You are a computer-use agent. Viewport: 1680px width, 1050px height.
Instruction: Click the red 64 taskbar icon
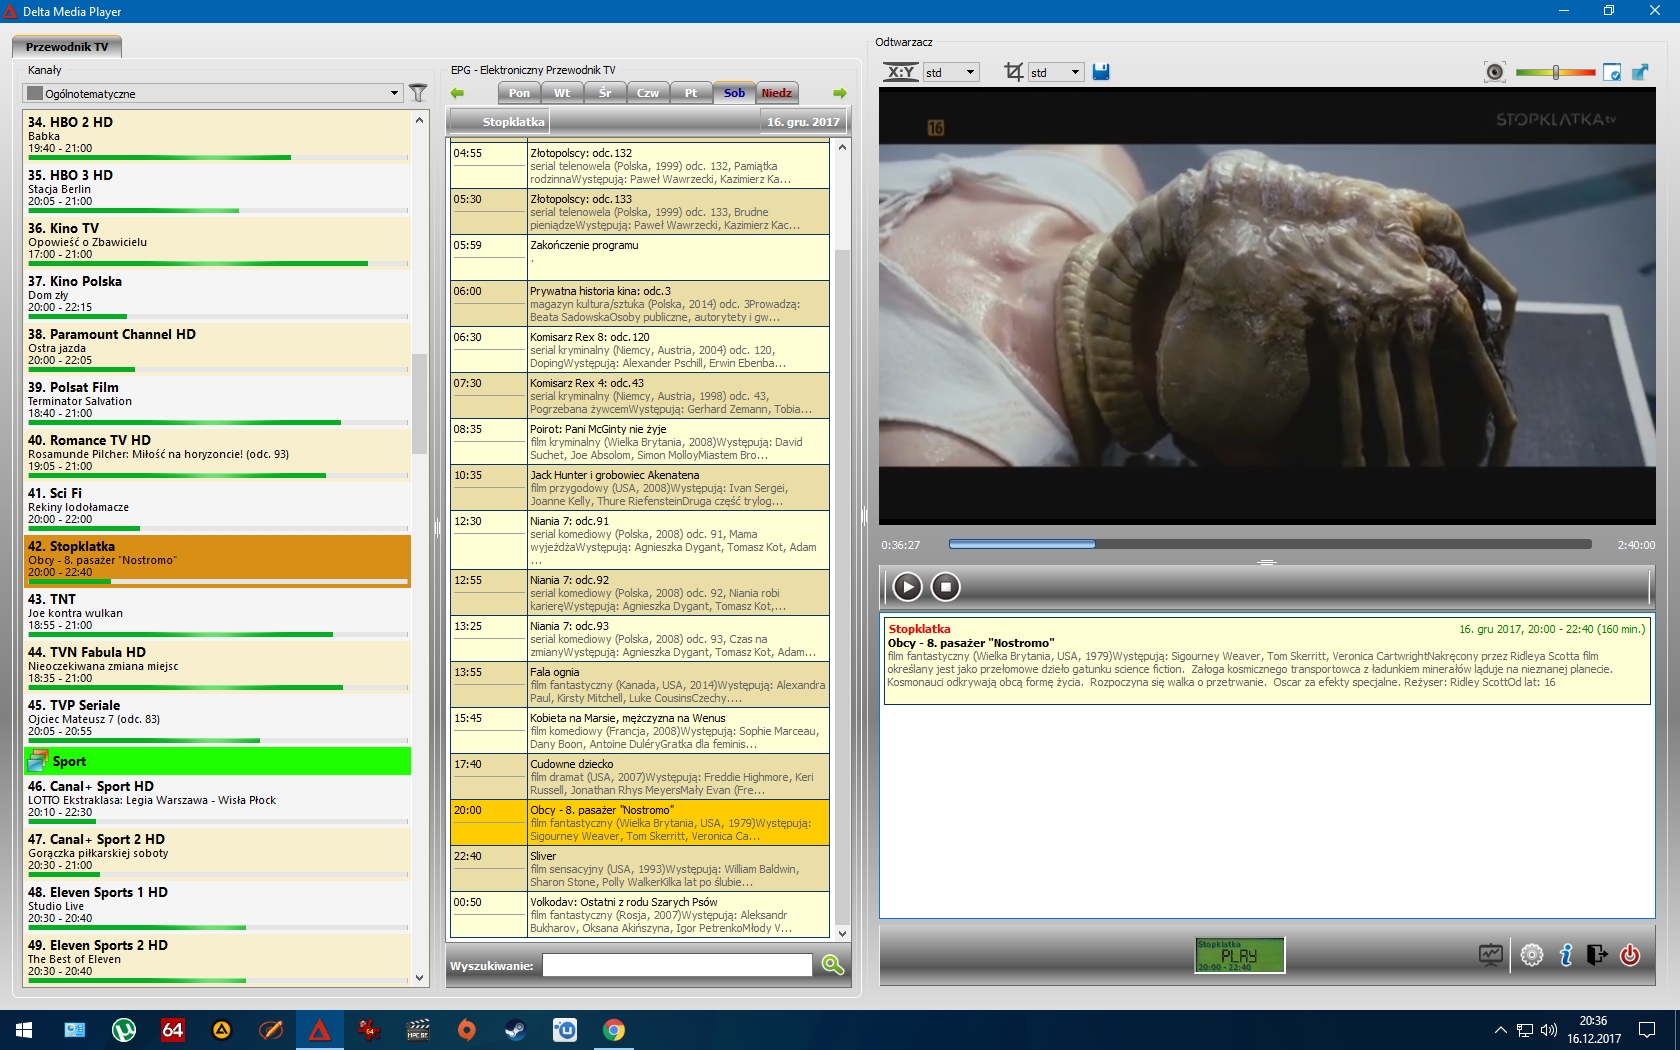(173, 1030)
